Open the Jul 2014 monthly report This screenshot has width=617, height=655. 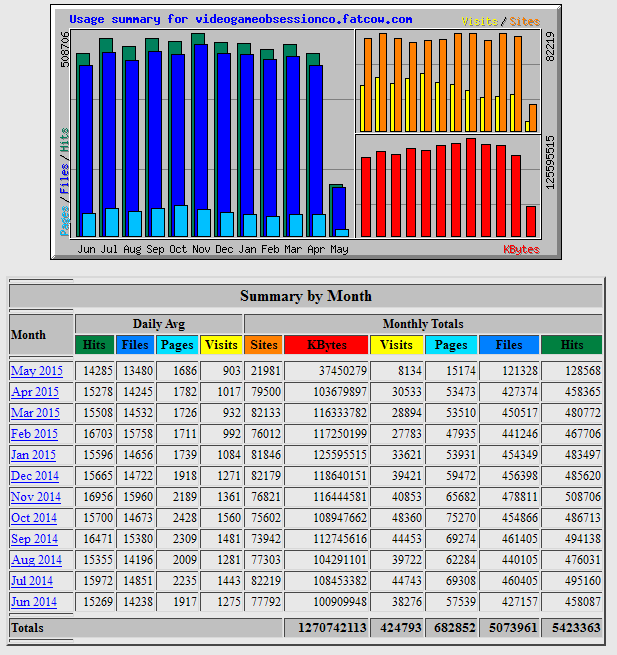click(x=32, y=581)
